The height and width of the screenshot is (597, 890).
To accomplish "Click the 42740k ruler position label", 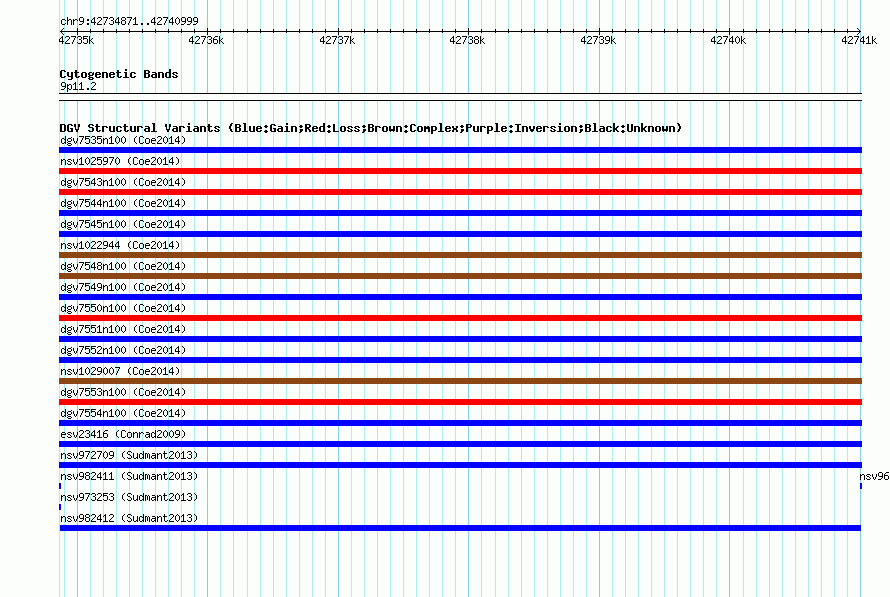I will coord(728,40).
